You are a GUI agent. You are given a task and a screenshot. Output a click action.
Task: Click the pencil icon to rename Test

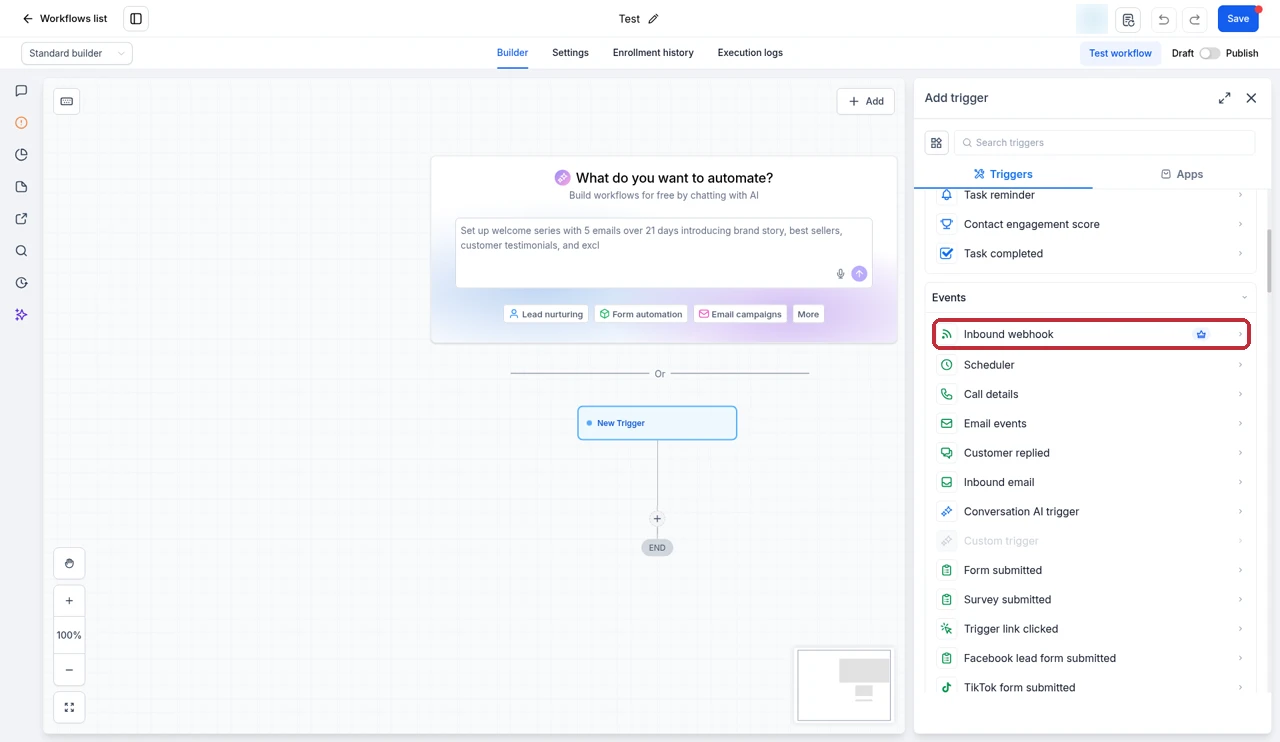[x=654, y=19]
